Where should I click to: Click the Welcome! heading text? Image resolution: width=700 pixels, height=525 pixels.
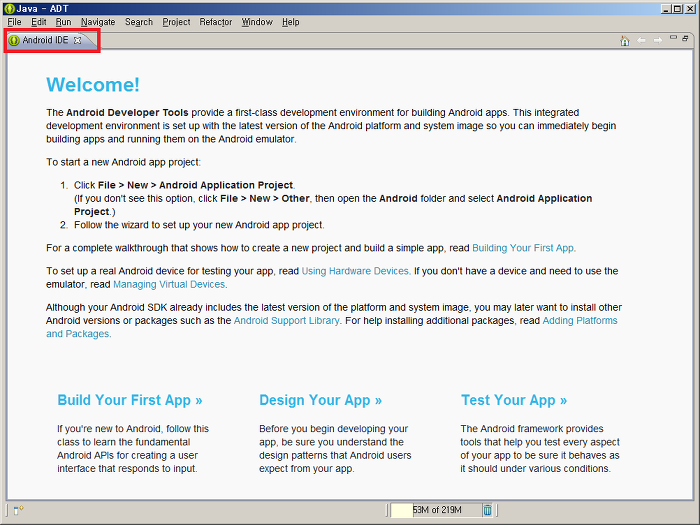click(93, 85)
